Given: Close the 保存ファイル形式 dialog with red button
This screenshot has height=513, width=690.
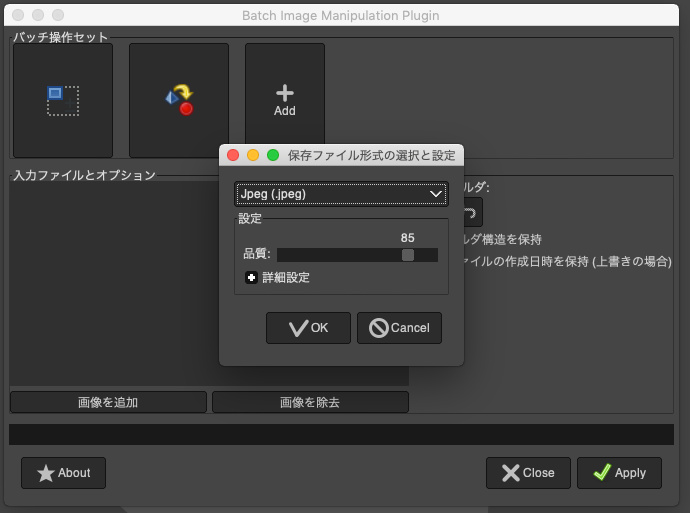Looking at the screenshot, I should (x=233, y=155).
